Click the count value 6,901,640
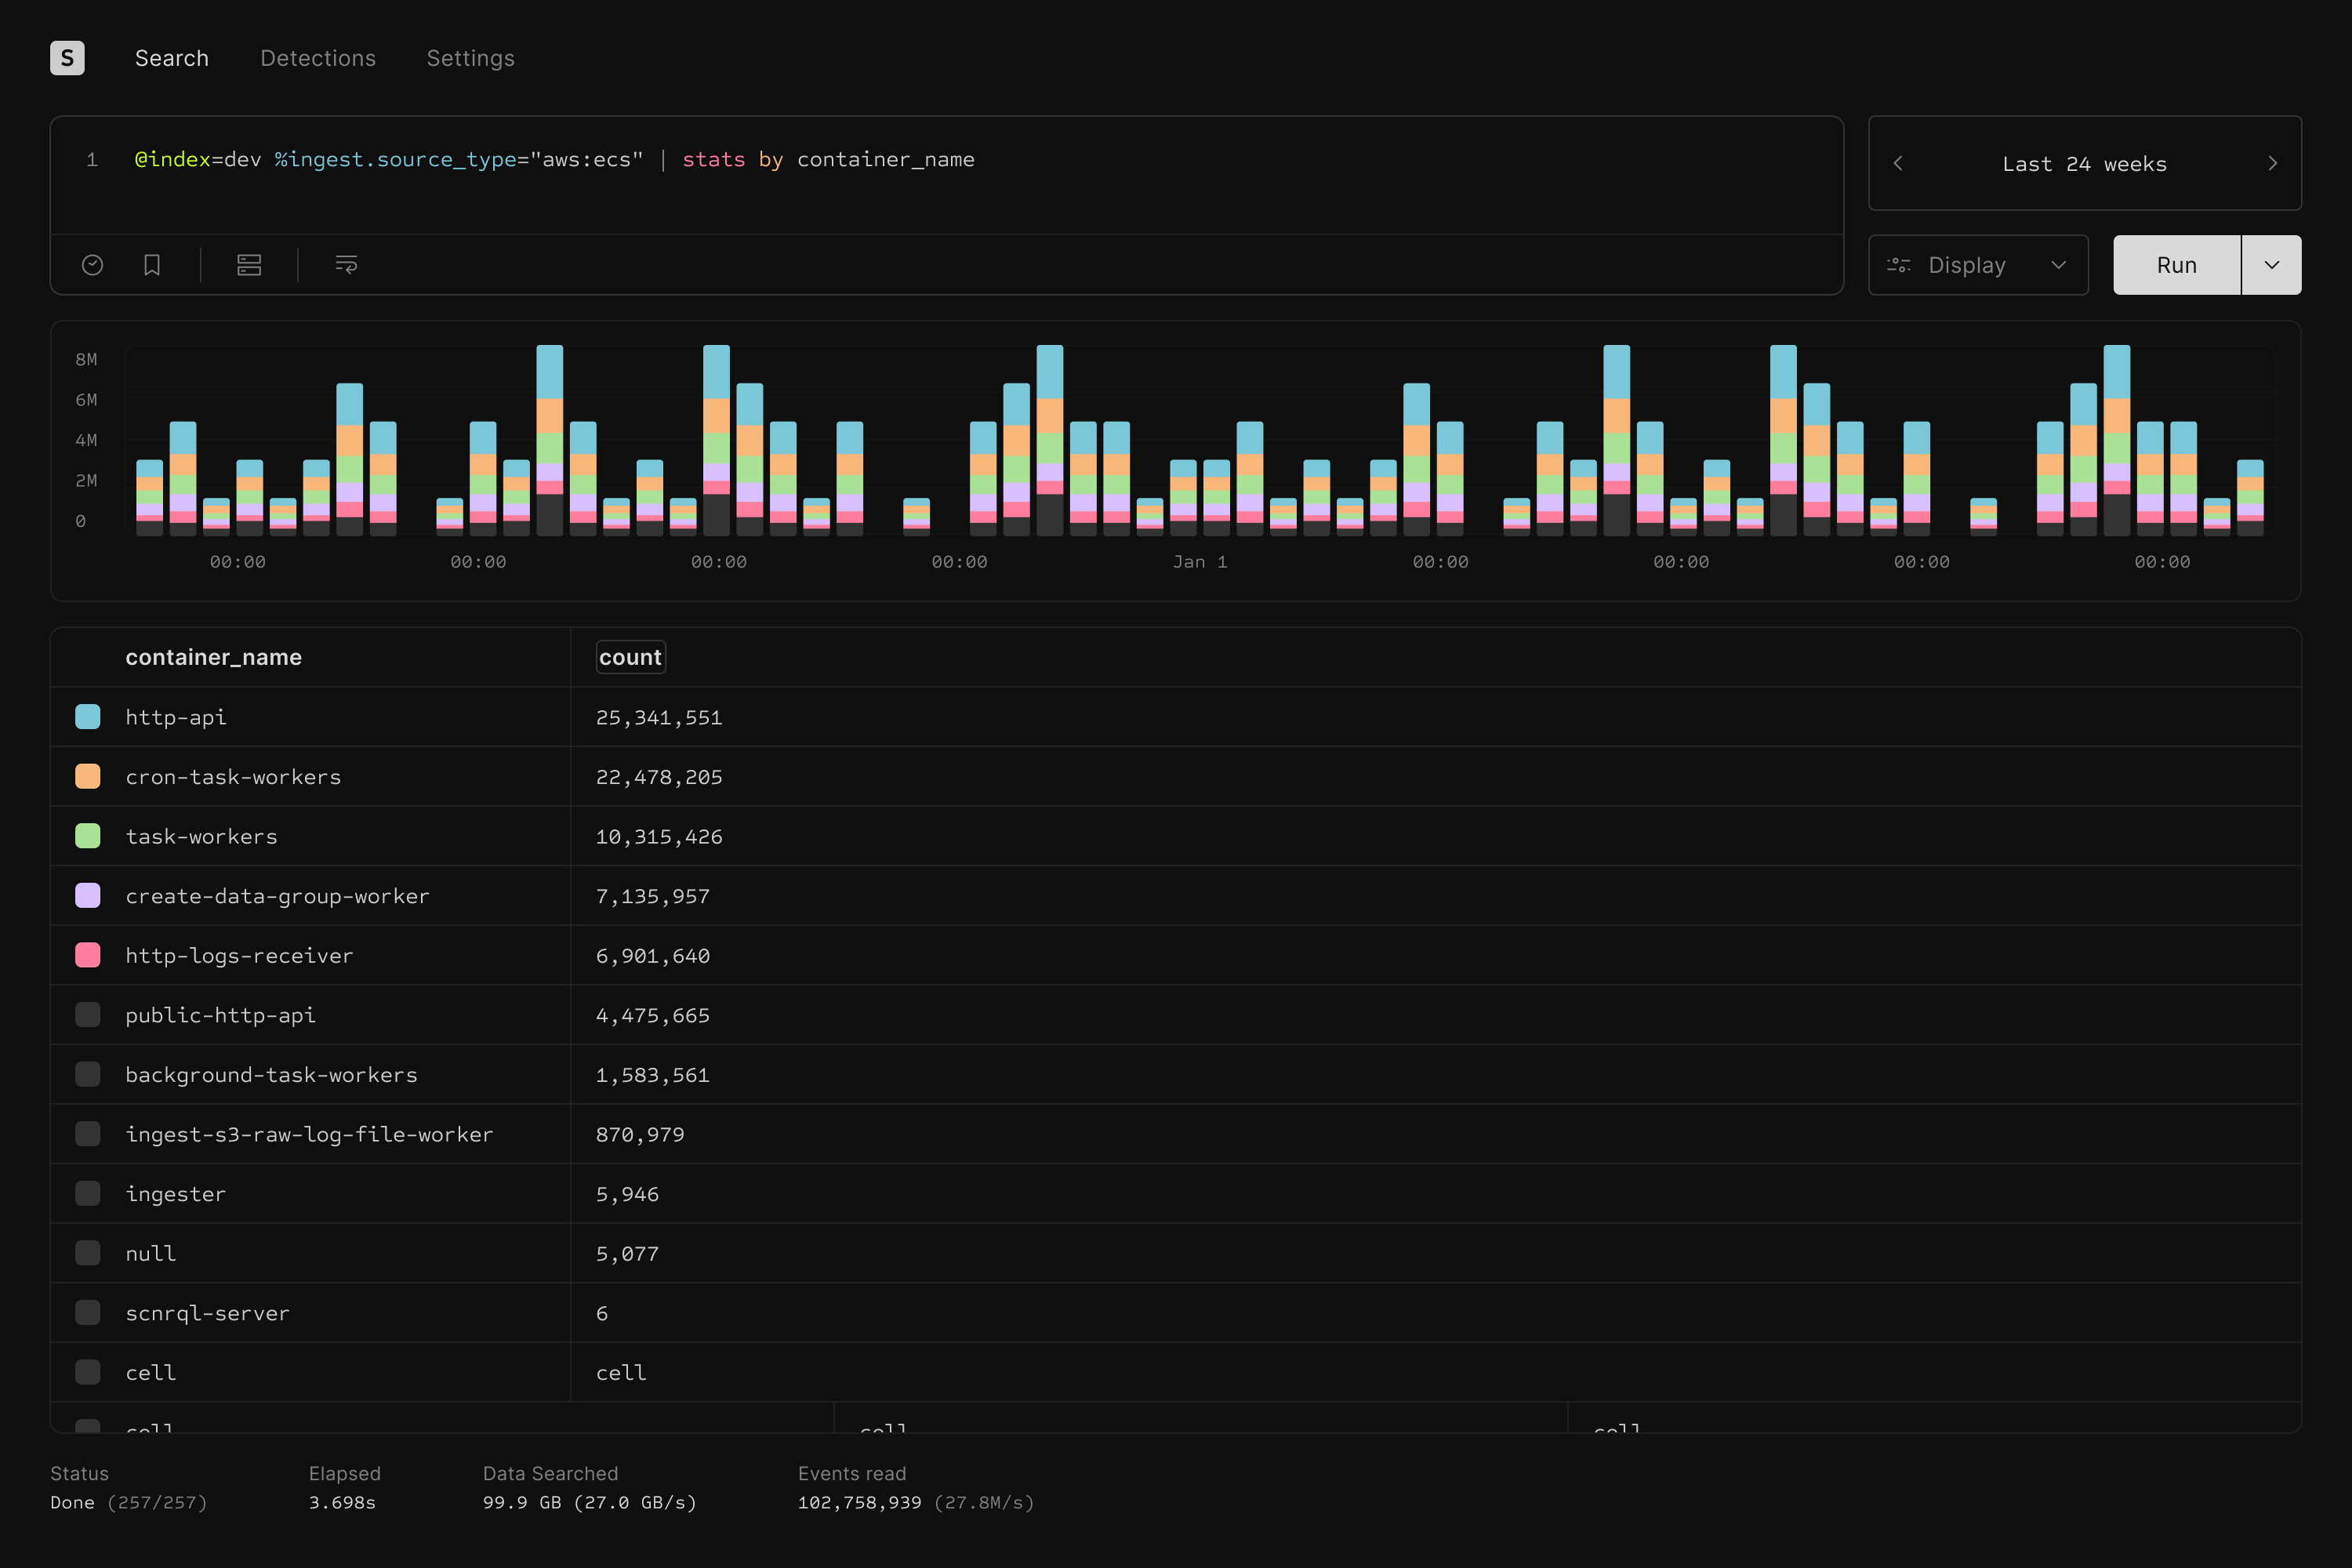 click(x=653, y=955)
